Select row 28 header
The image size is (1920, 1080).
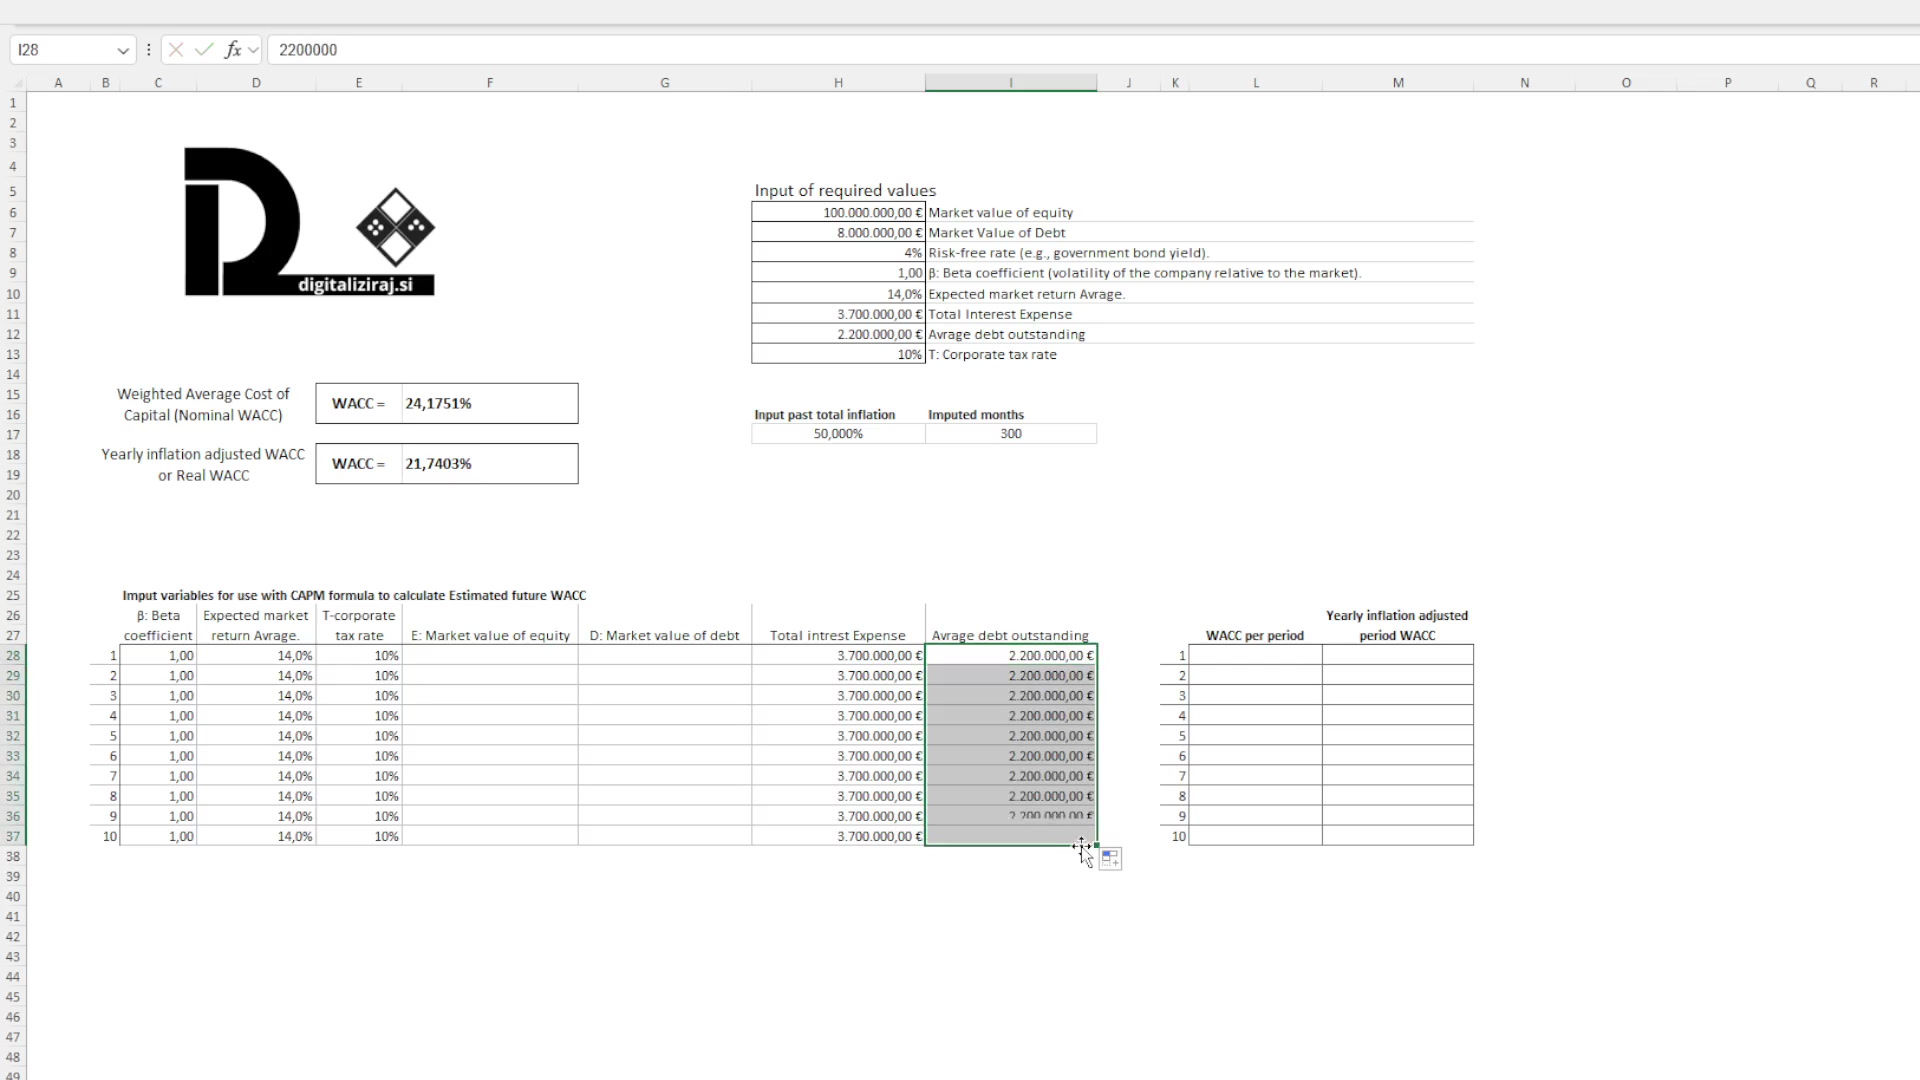13,655
